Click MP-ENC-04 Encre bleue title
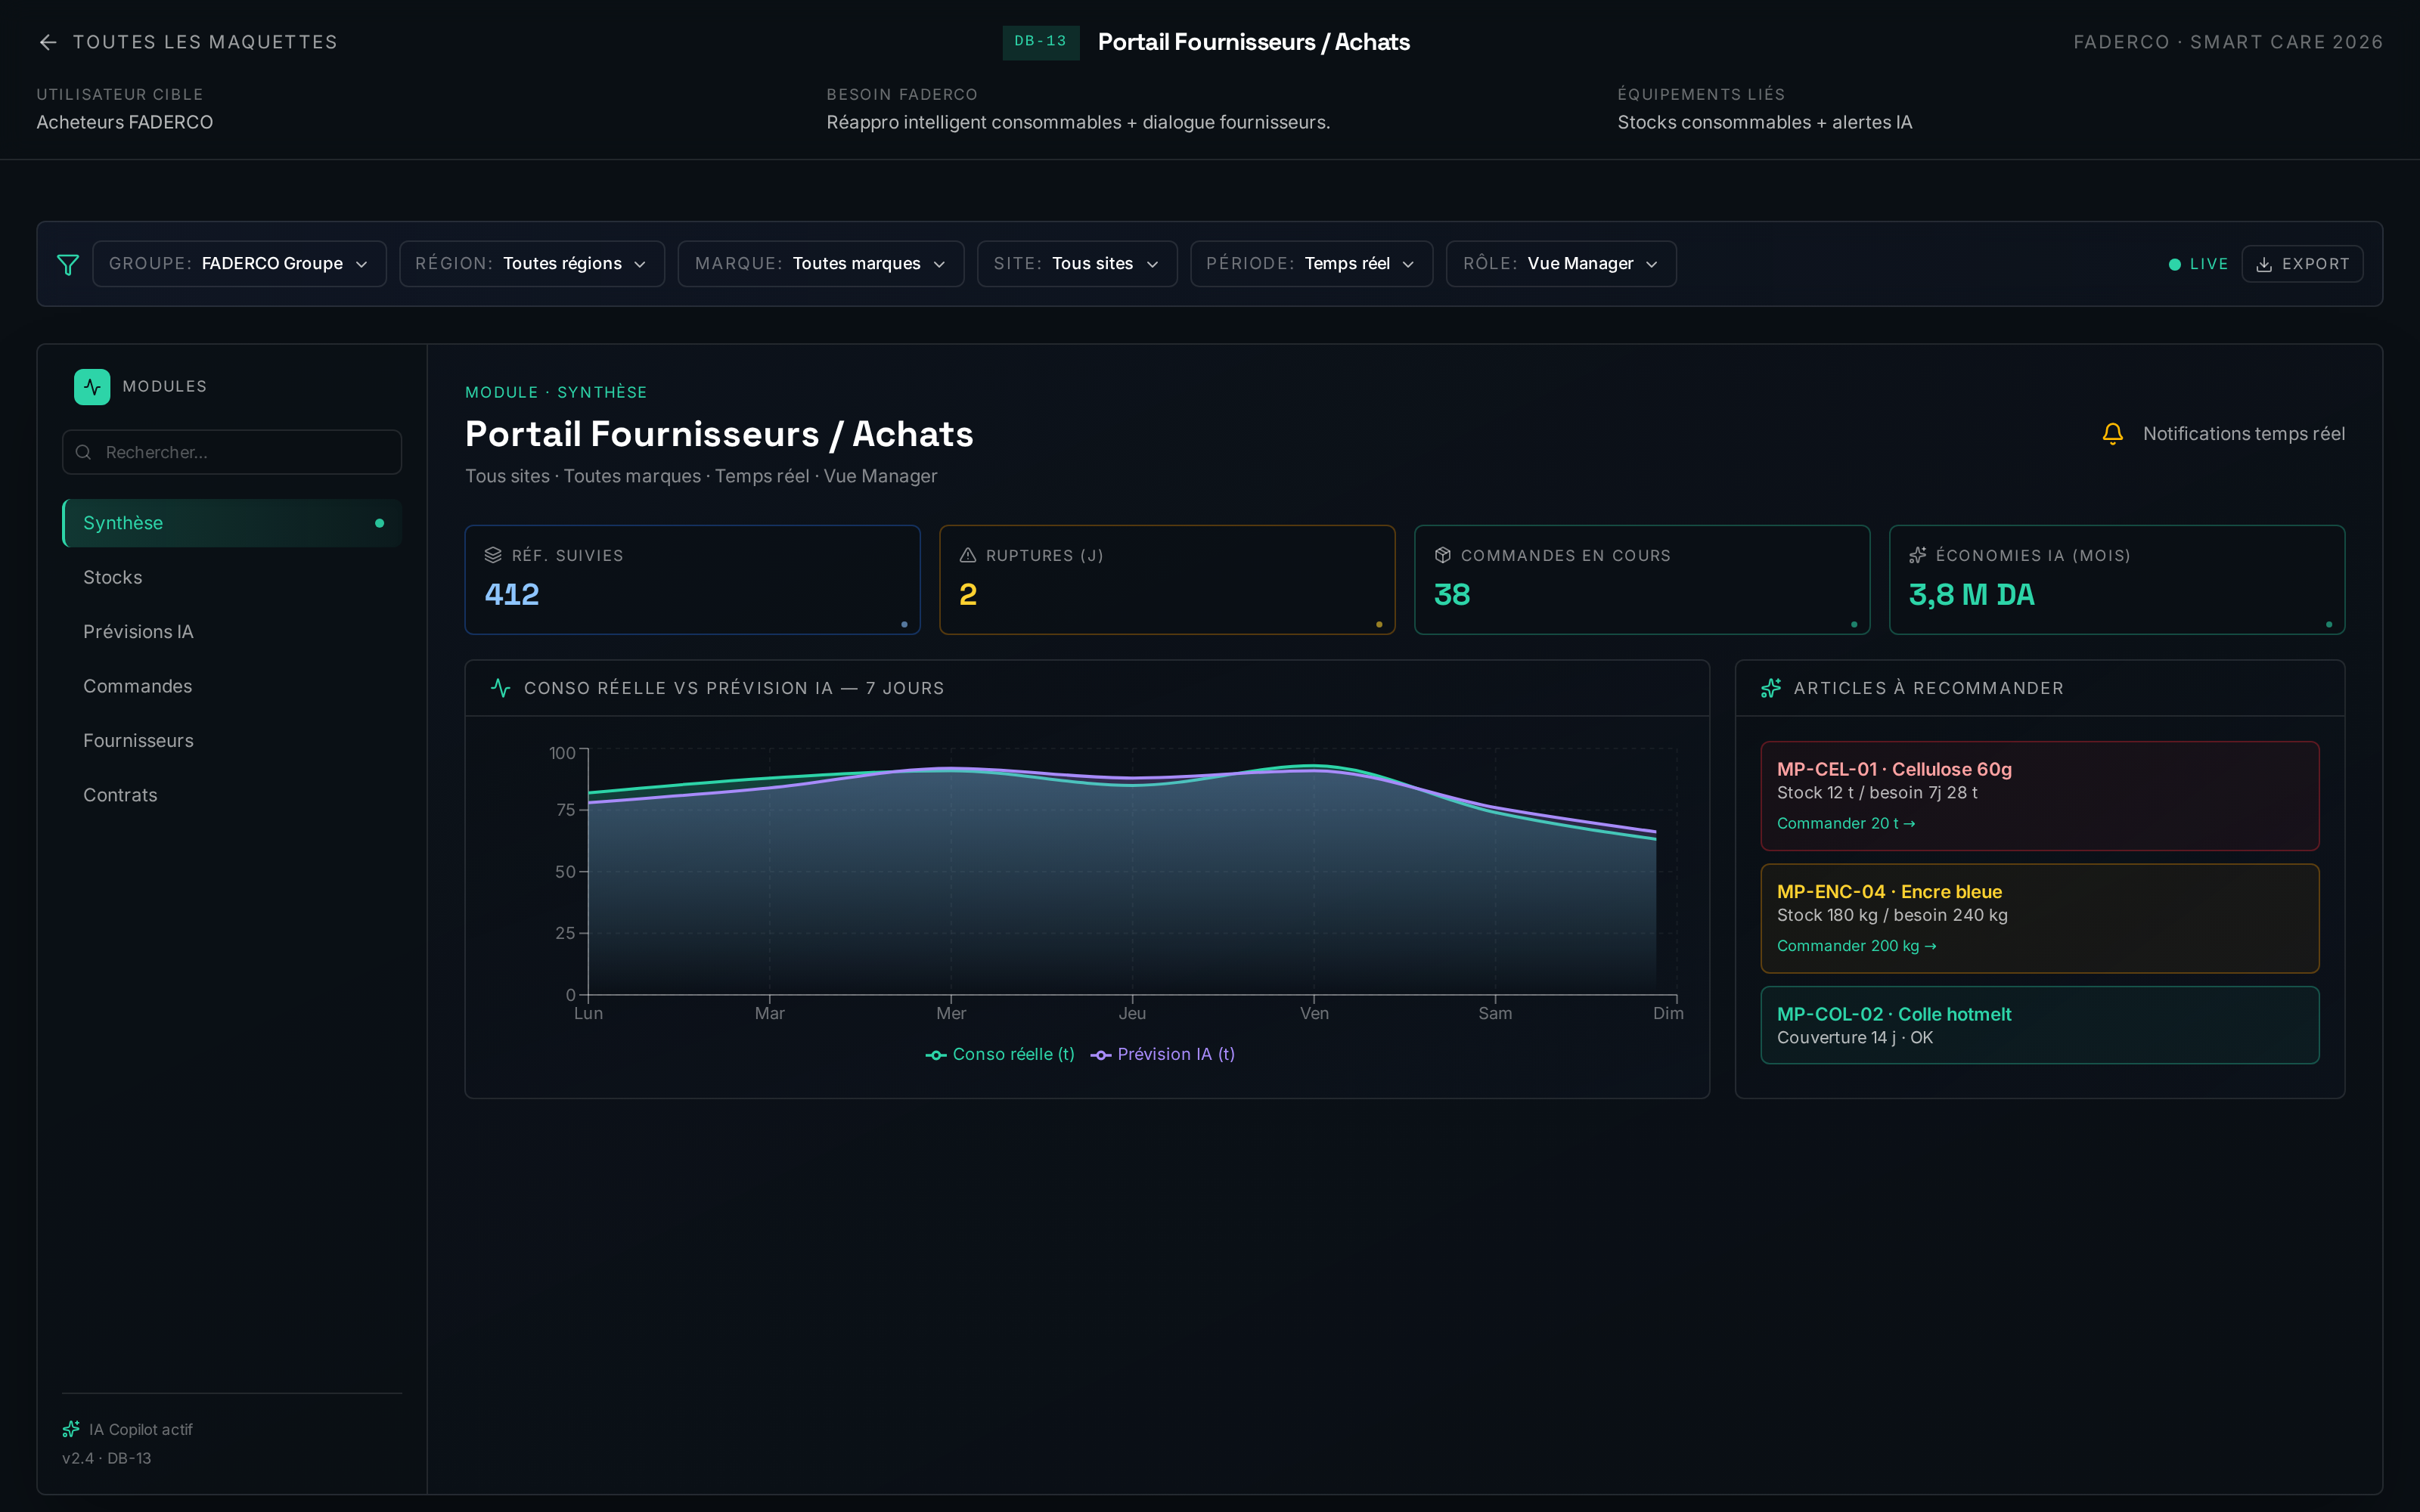Image resolution: width=2420 pixels, height=1512 pixels. (x=1889, y=891)
